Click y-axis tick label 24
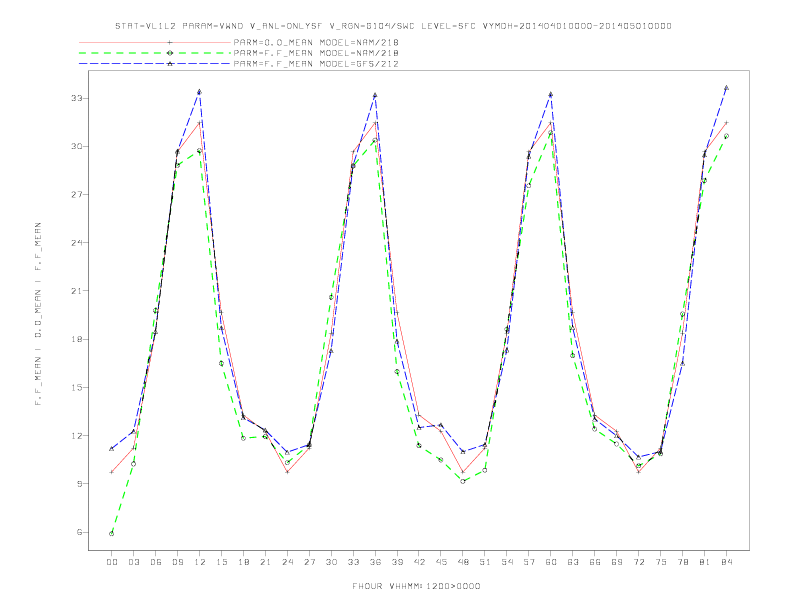 coord(76,242)
